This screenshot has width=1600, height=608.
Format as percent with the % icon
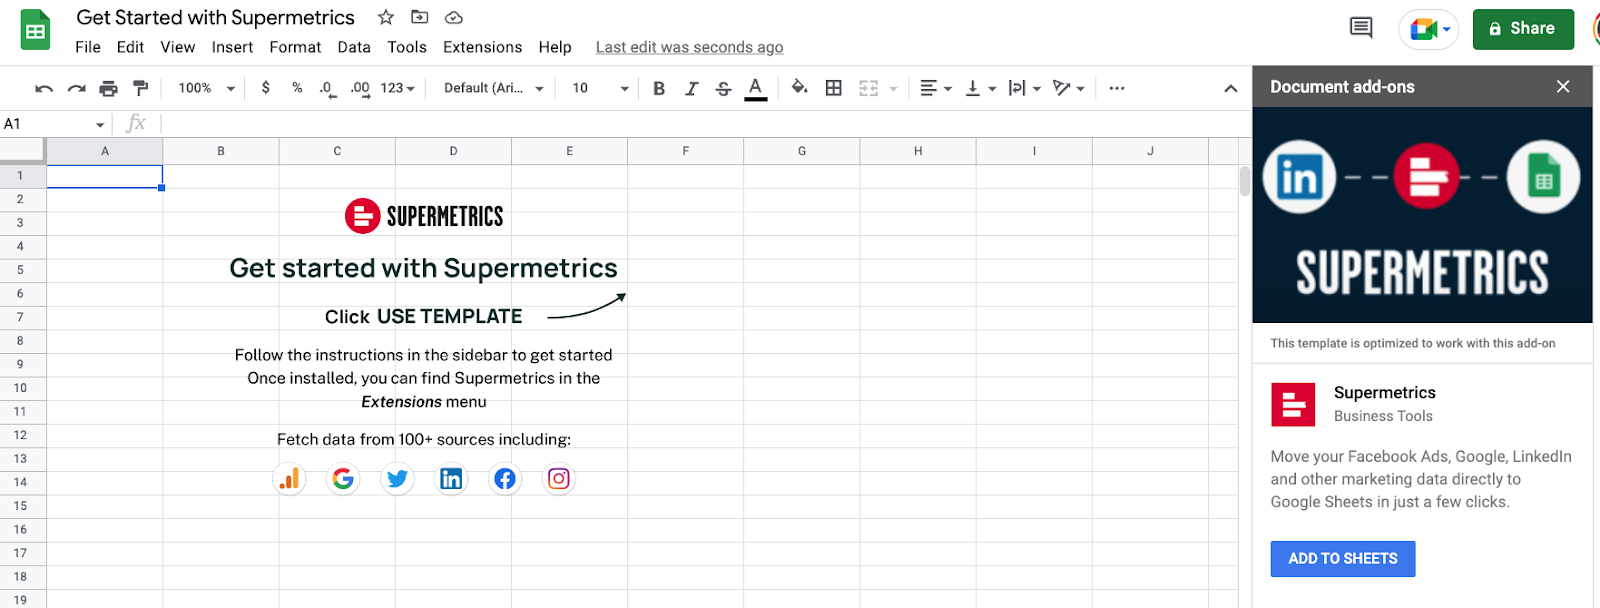pyautogui.click(x=297, y=88)
